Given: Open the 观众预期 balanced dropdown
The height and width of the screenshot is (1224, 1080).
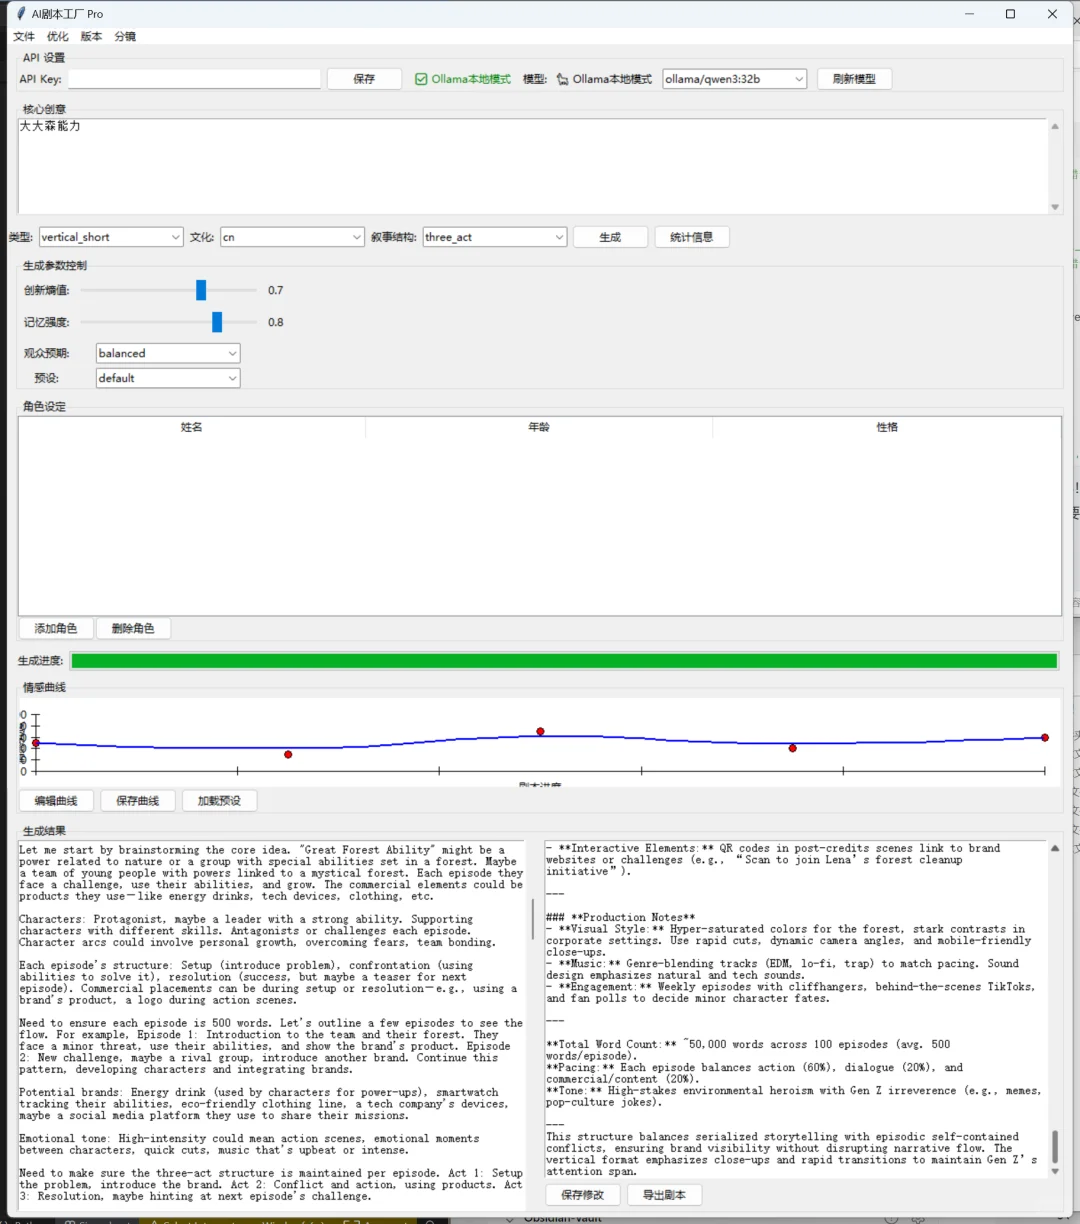Looking at the screenshot, I should click(168, 353).
